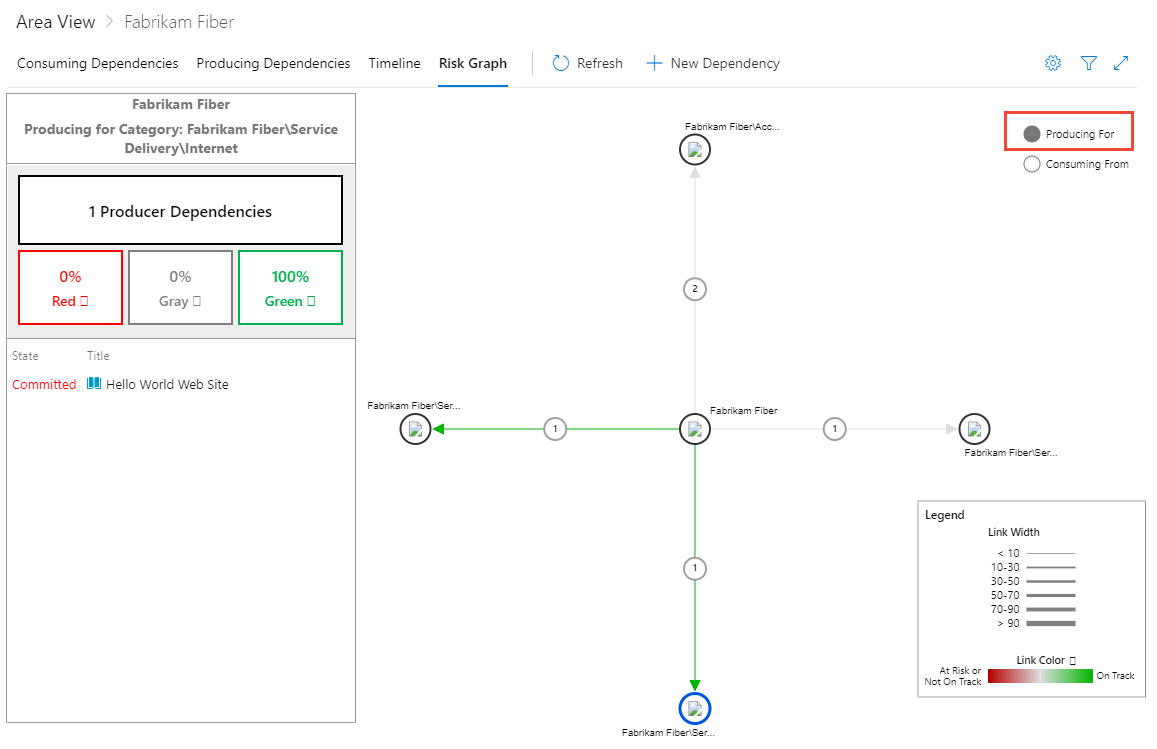Click the Link Color gradient in the Legend
This screenshot has width=1157, height=749.
pyautogui.click(x=1040, y=676)
